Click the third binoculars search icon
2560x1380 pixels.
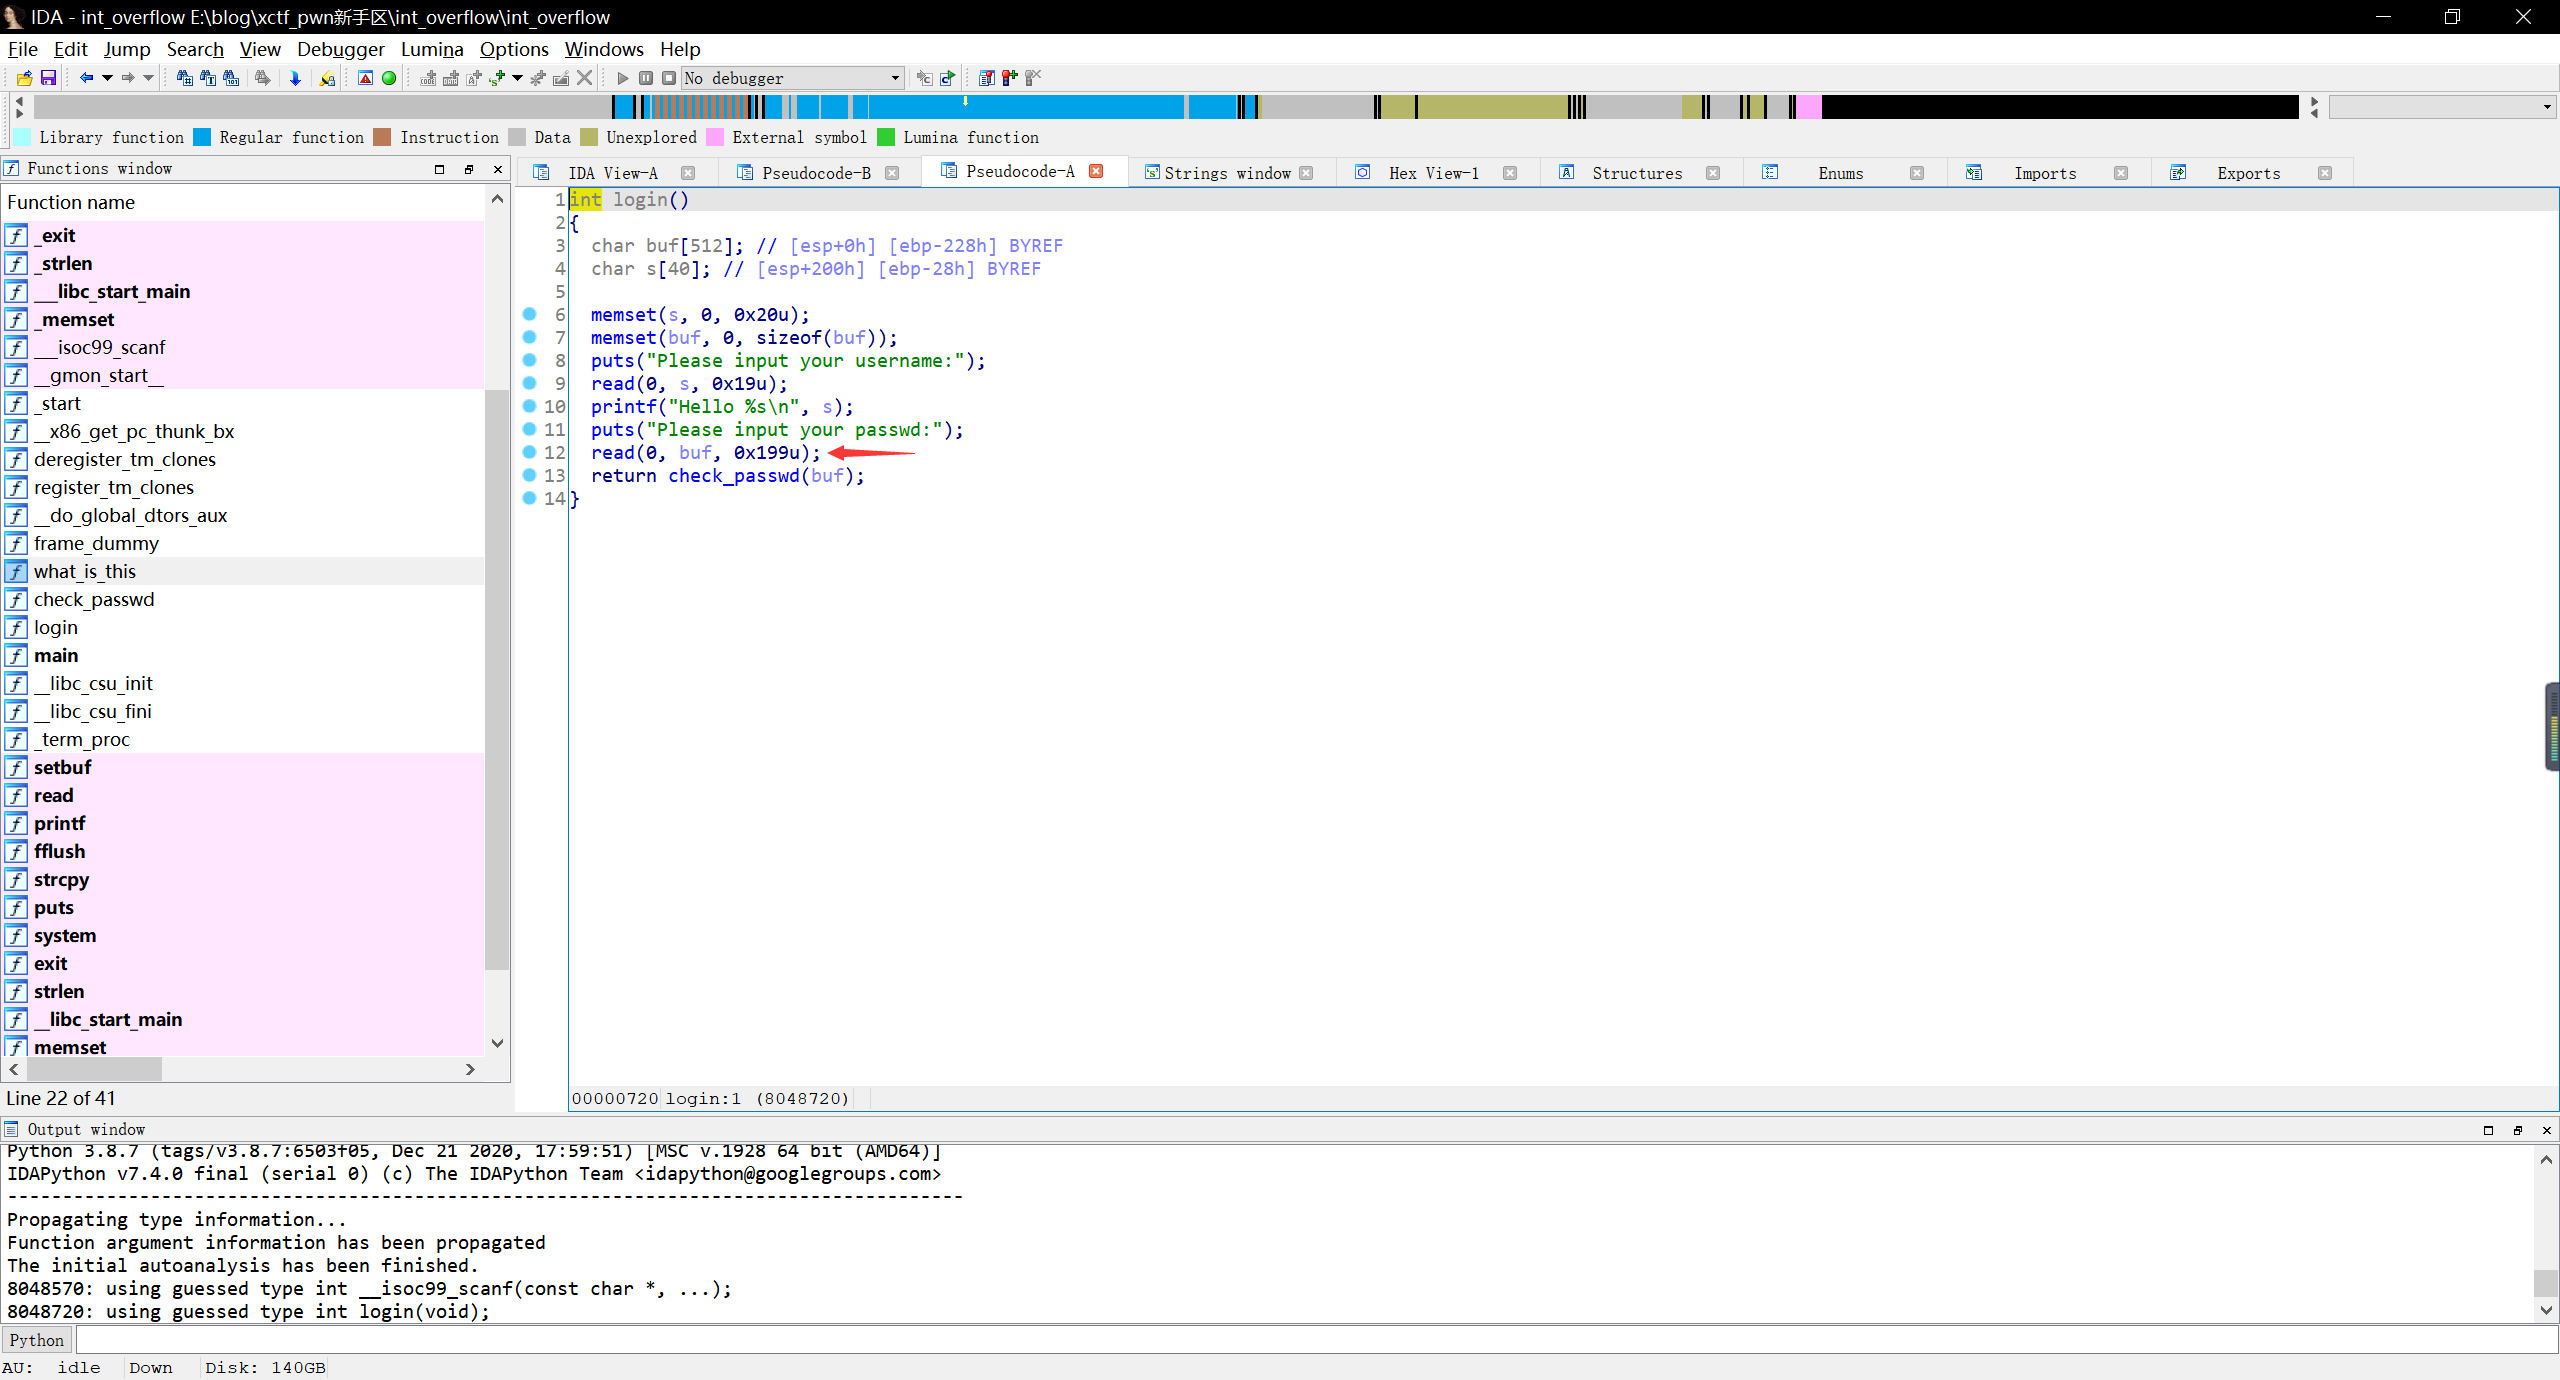point(231,78)
